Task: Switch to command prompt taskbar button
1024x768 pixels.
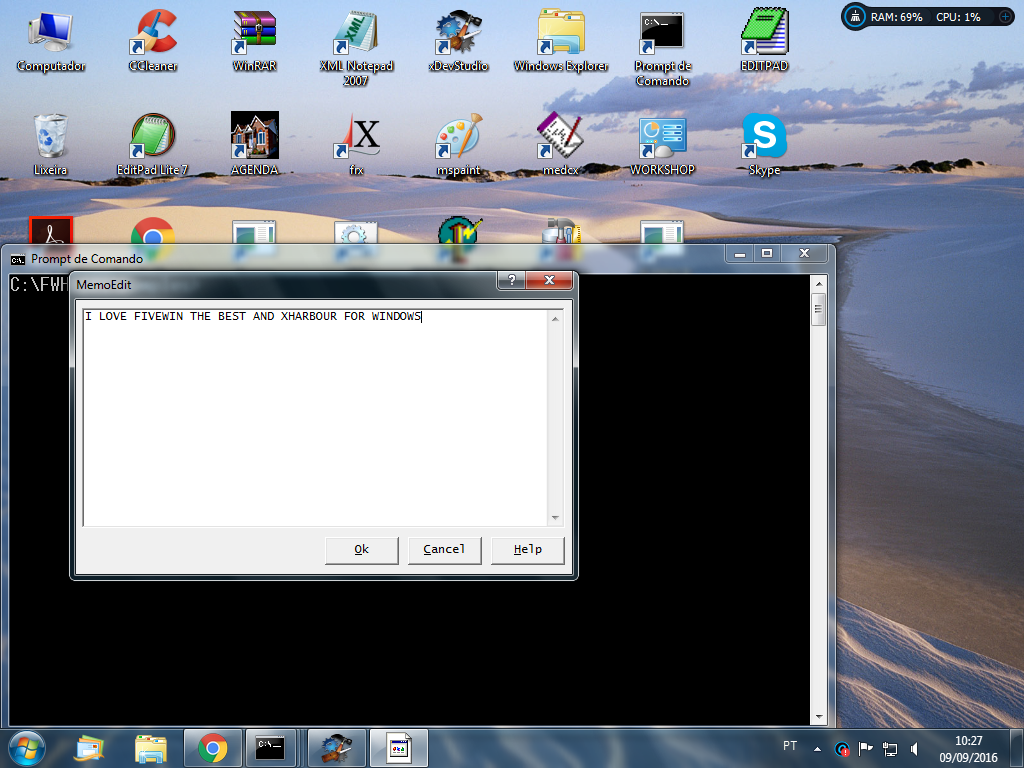Action: coord(270,748)
